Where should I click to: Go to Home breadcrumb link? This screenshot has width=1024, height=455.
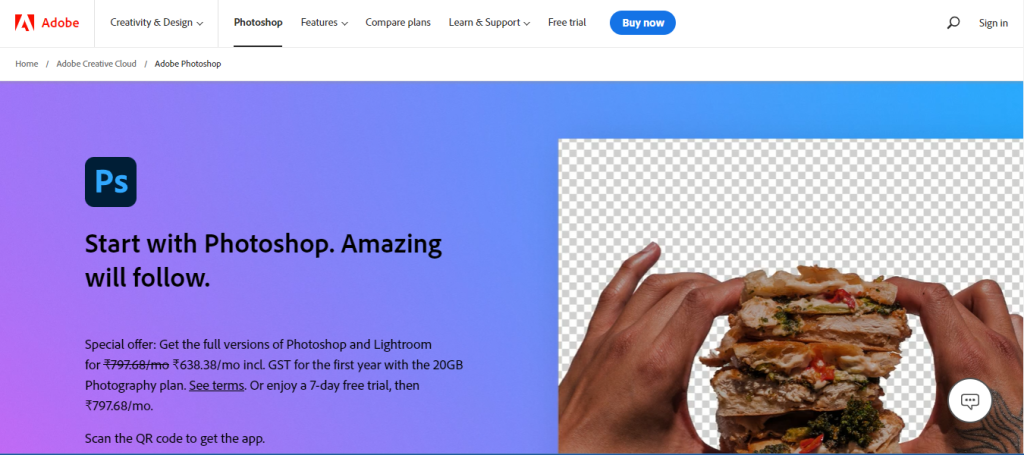coord(27,64)
